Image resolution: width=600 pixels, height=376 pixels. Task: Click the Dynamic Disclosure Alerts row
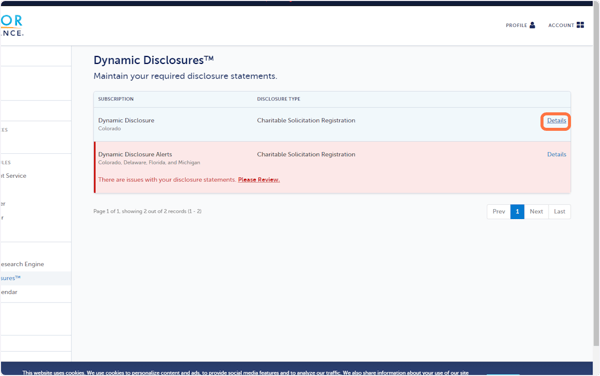332,168
